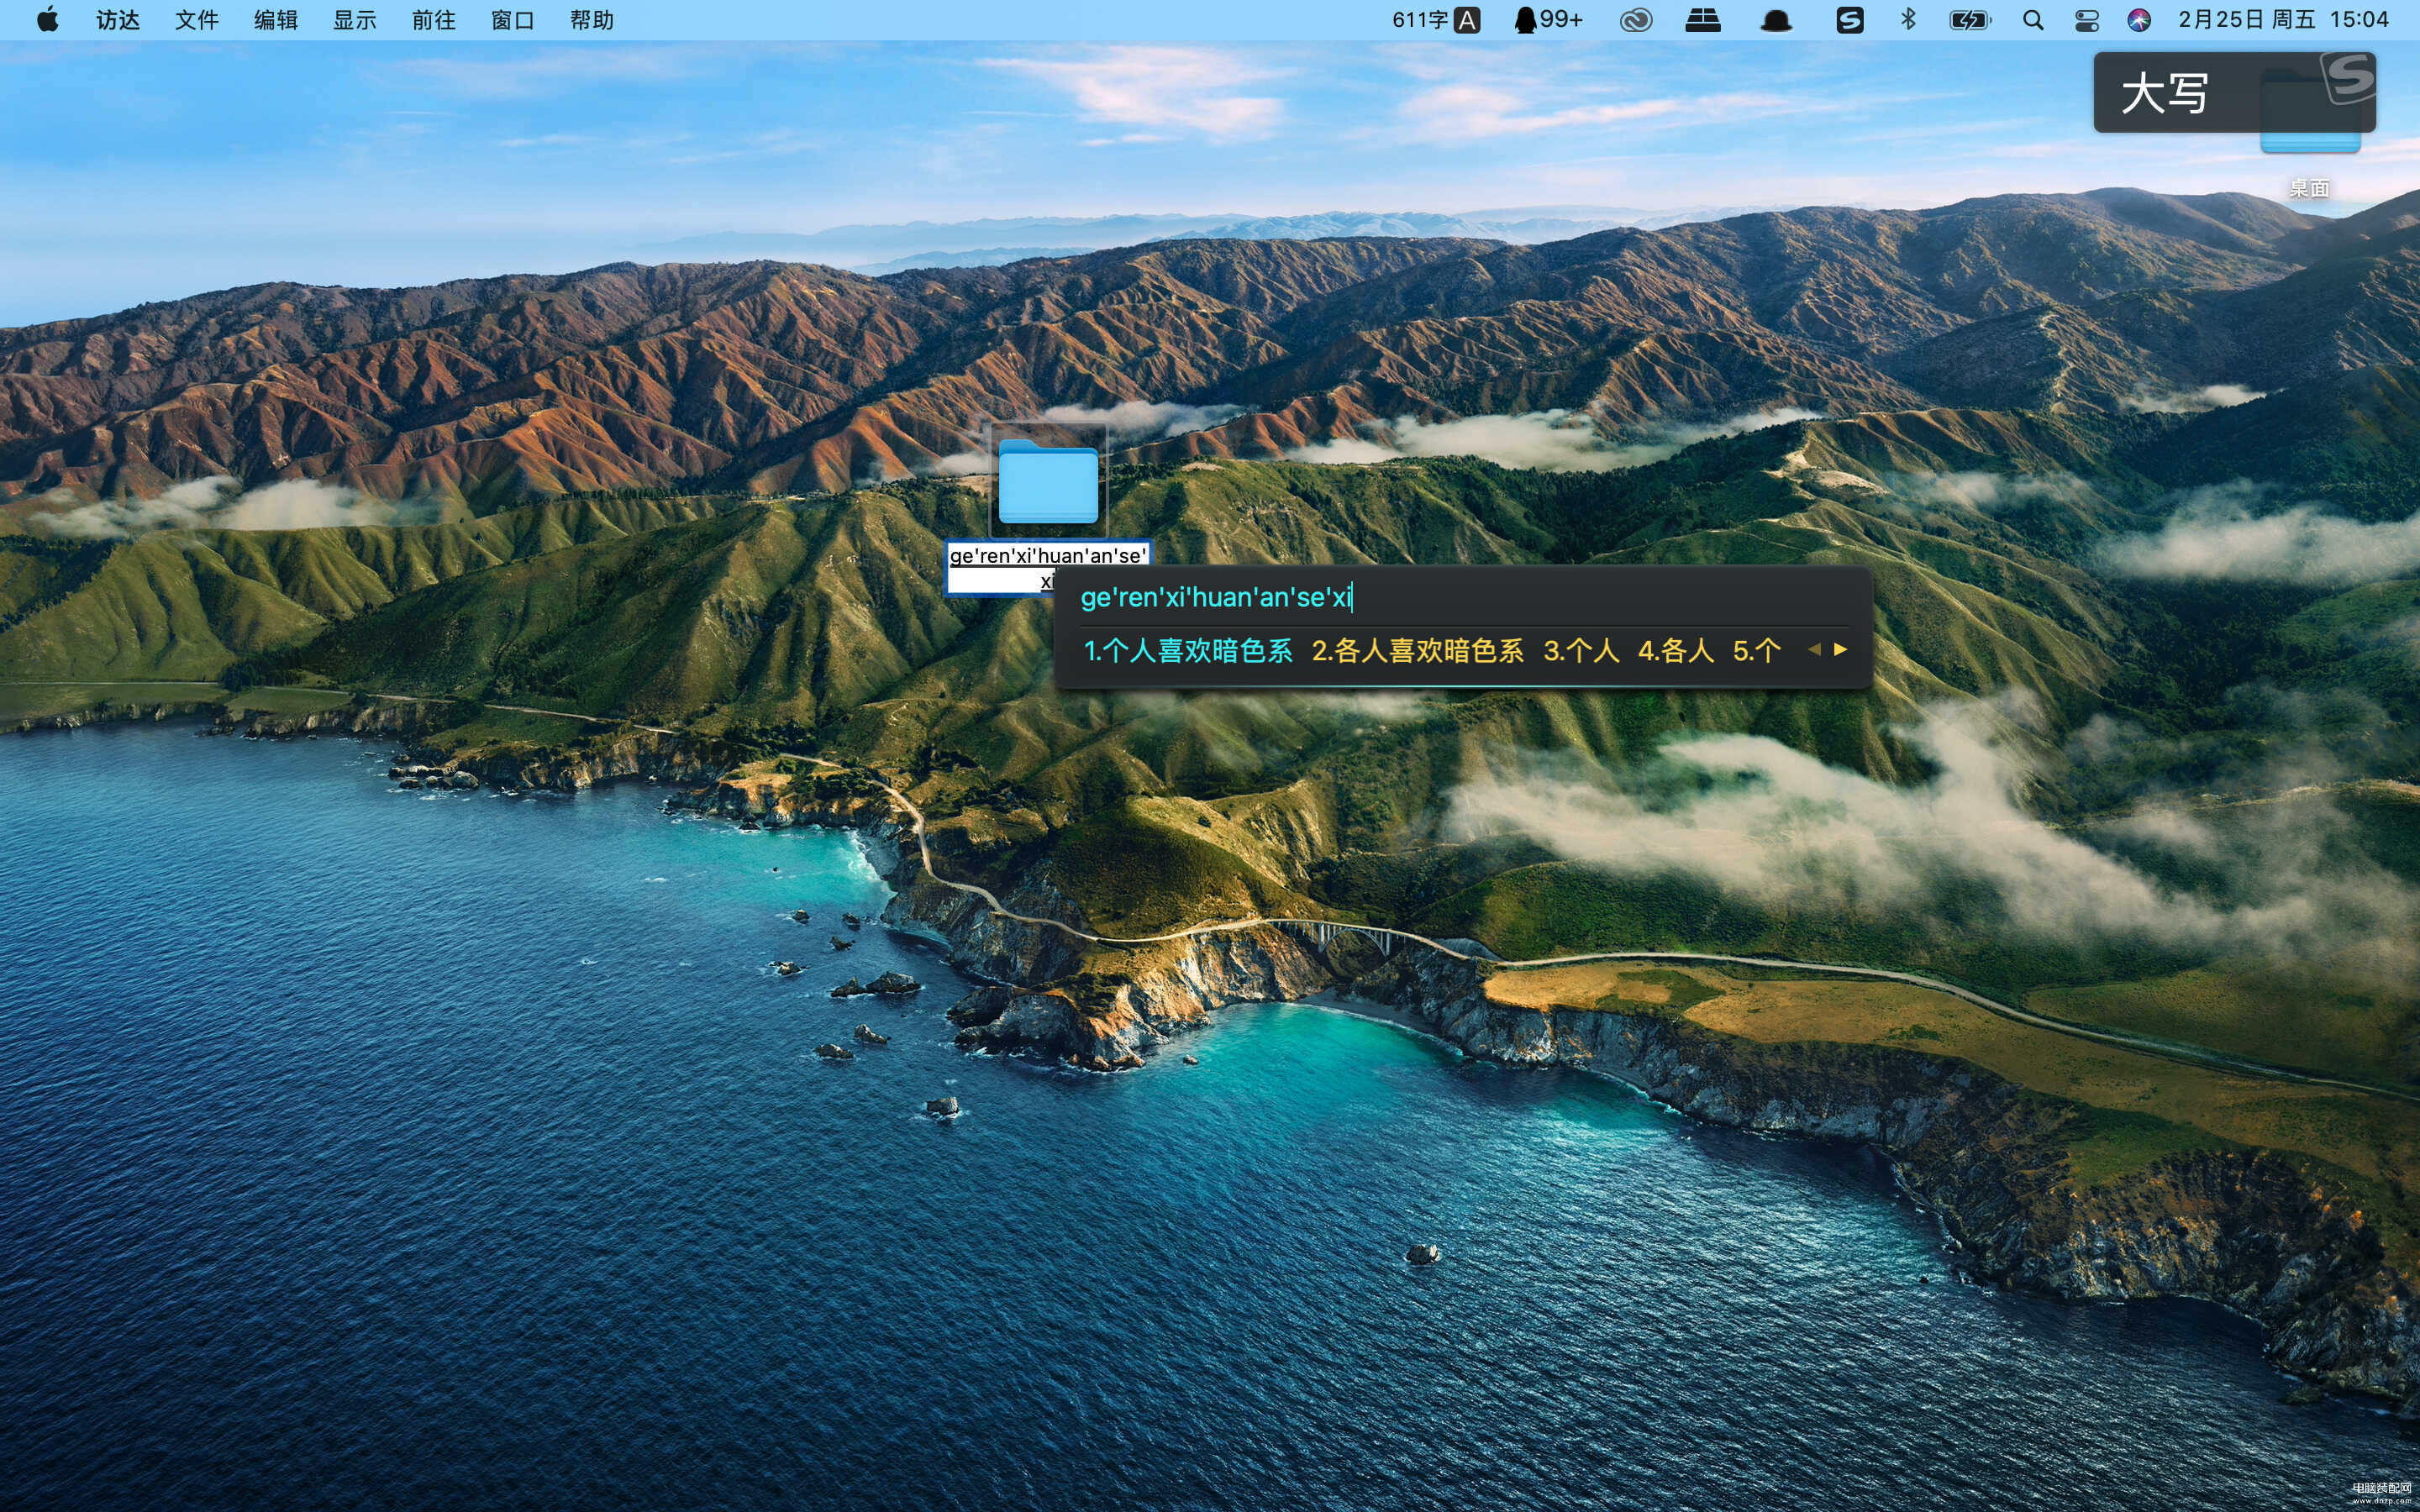
Task: Click the folder name editing field
Action: tap(1047, 567)
